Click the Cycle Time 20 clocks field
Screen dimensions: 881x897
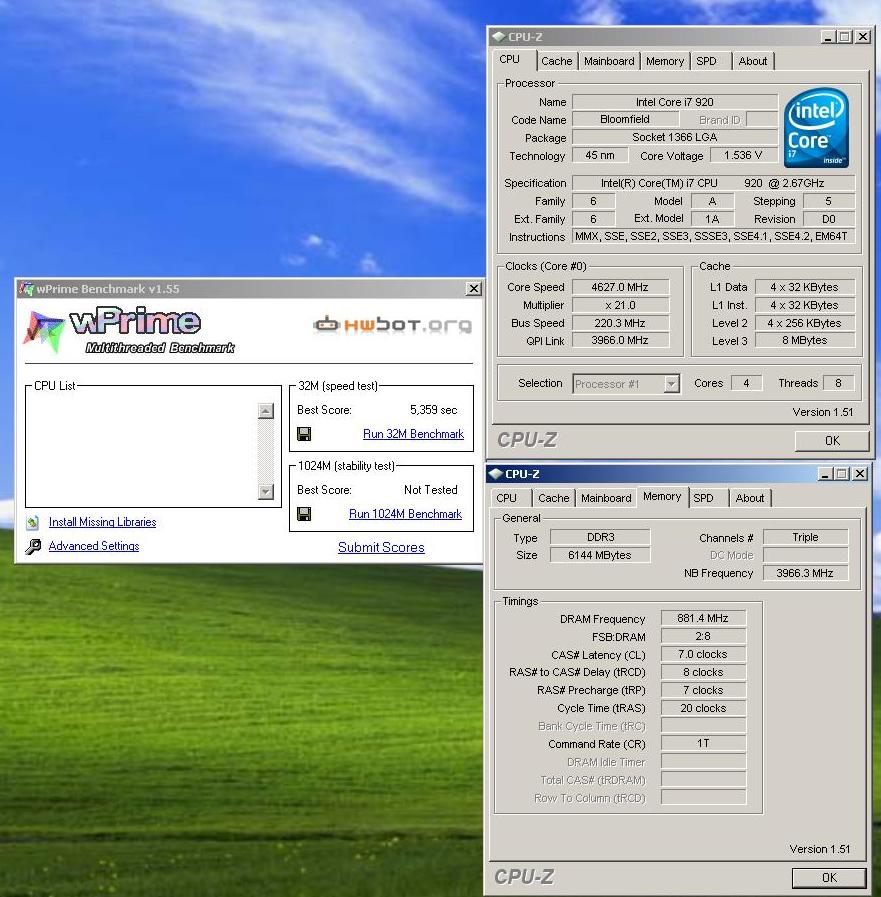703,708
